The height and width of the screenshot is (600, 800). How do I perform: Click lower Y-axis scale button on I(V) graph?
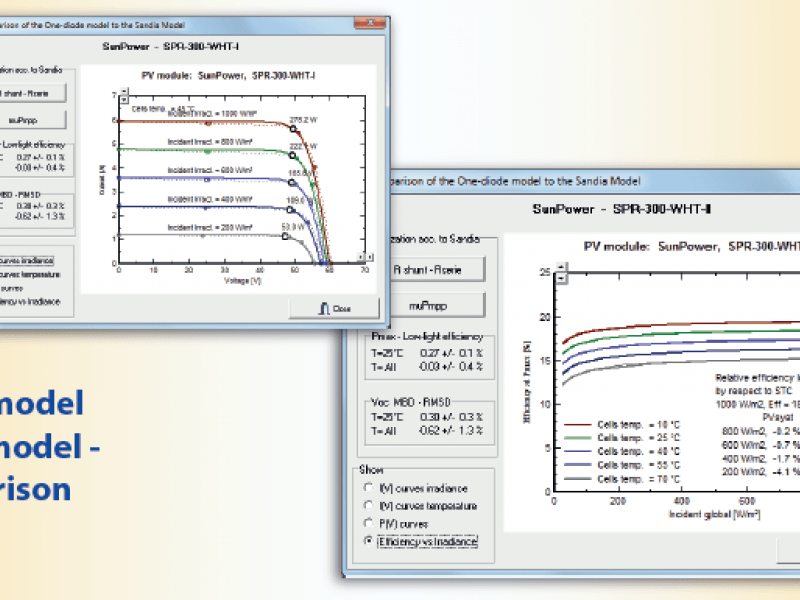point(123,101)
